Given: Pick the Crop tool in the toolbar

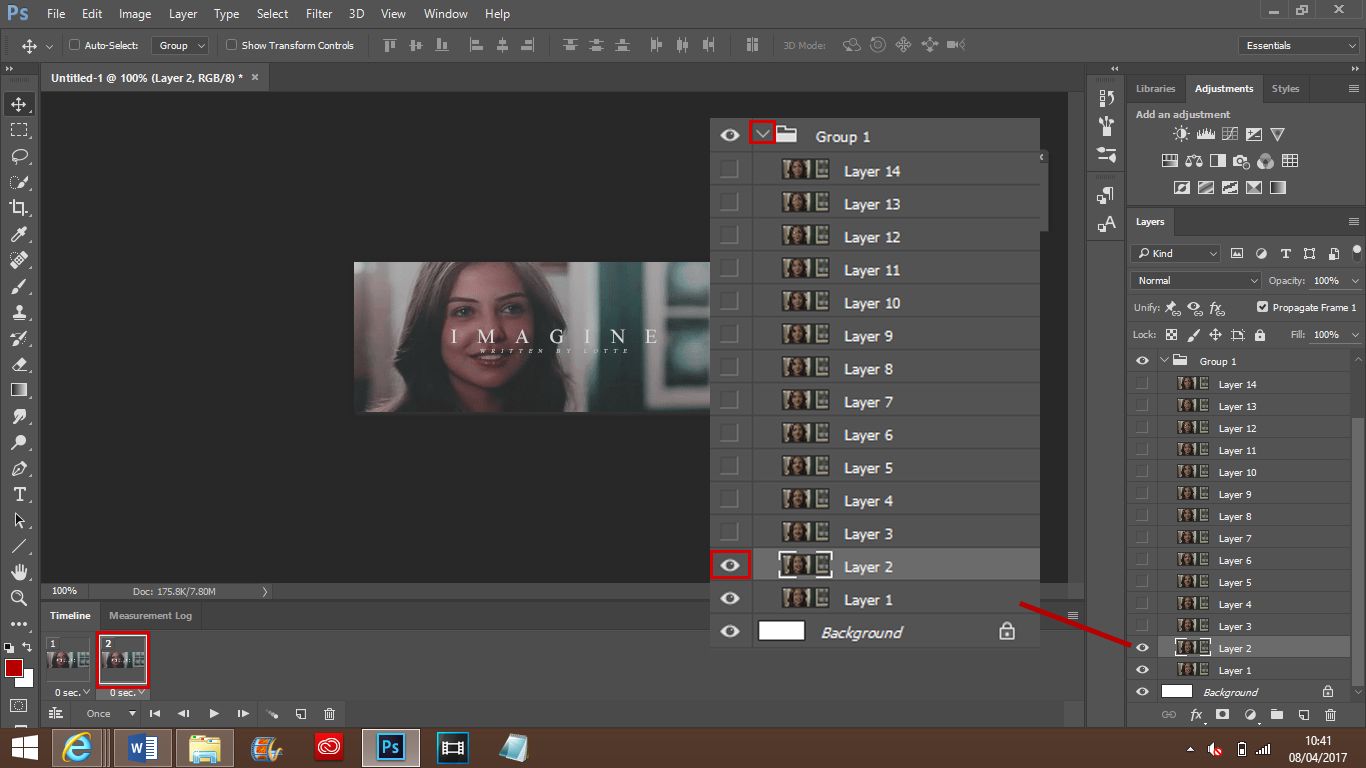Looking at the screenshot, I should pyautogui.click(x=19, y=208).
